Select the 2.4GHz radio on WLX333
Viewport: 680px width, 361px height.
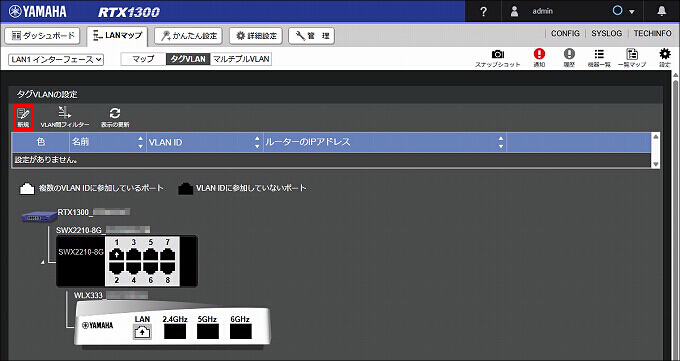175,332
